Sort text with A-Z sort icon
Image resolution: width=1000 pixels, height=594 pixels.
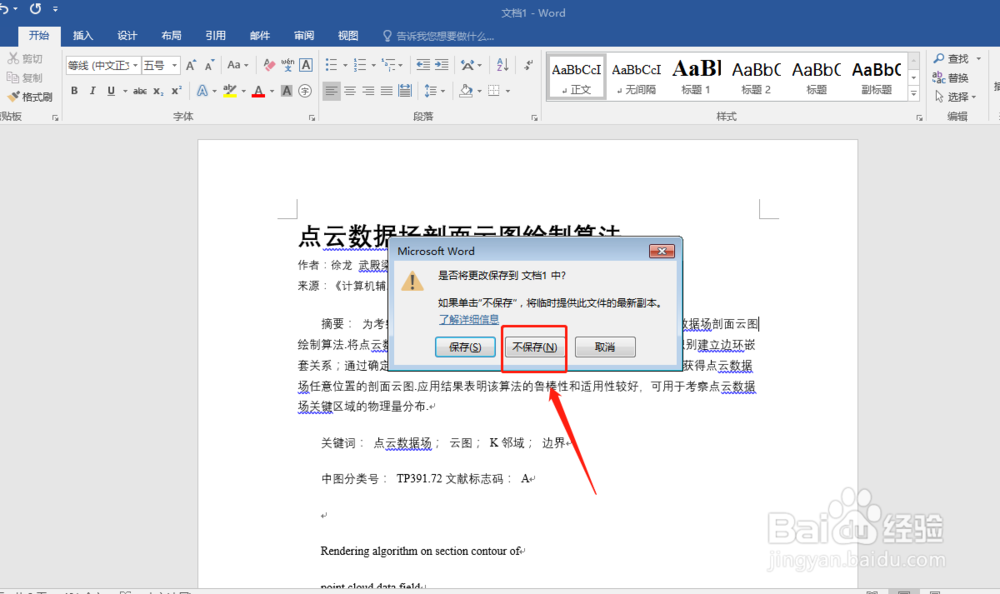click(503, 65)
